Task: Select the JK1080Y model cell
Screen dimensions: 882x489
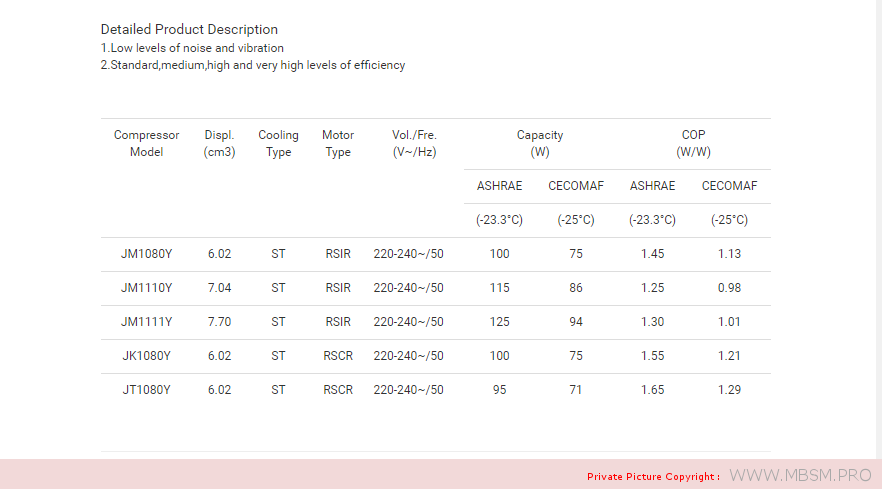Action: coord(146,356)
